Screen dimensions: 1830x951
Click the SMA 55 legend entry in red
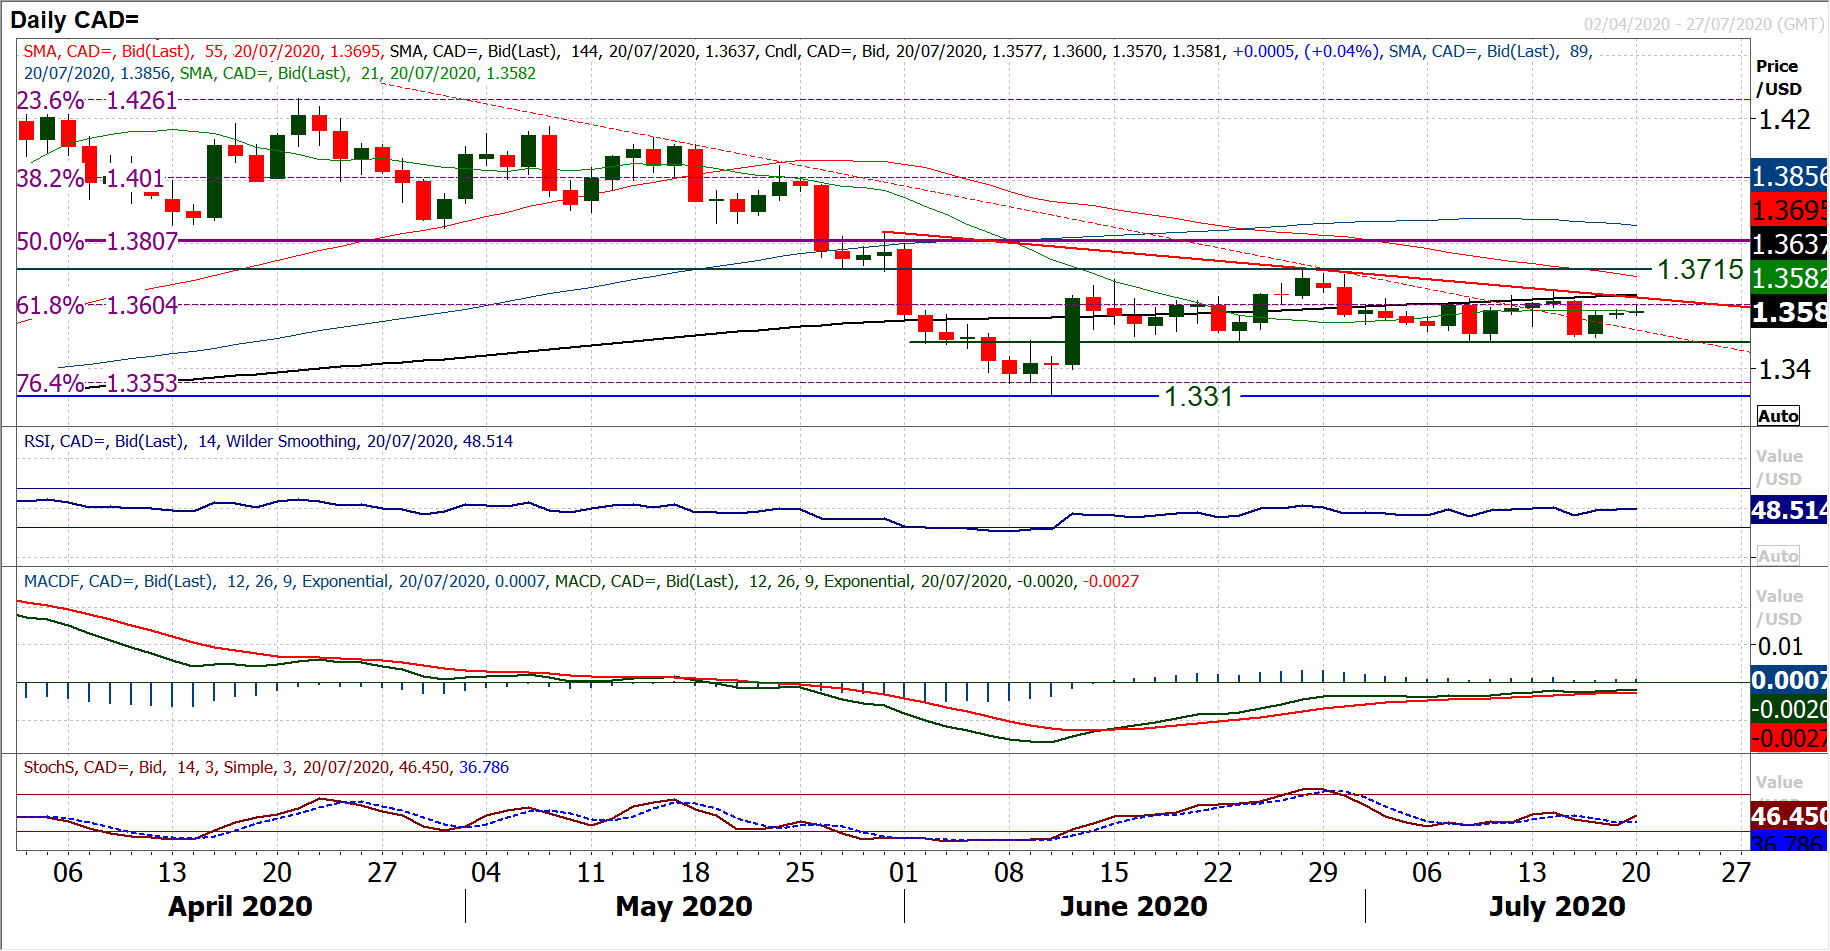point(202,51)
